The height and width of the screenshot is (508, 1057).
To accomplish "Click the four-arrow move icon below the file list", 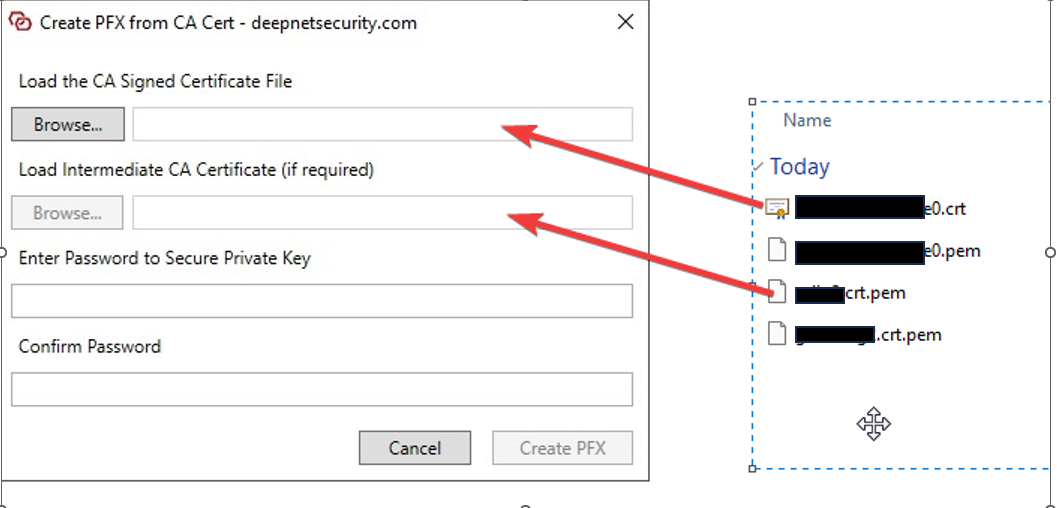I will (873, 424).
